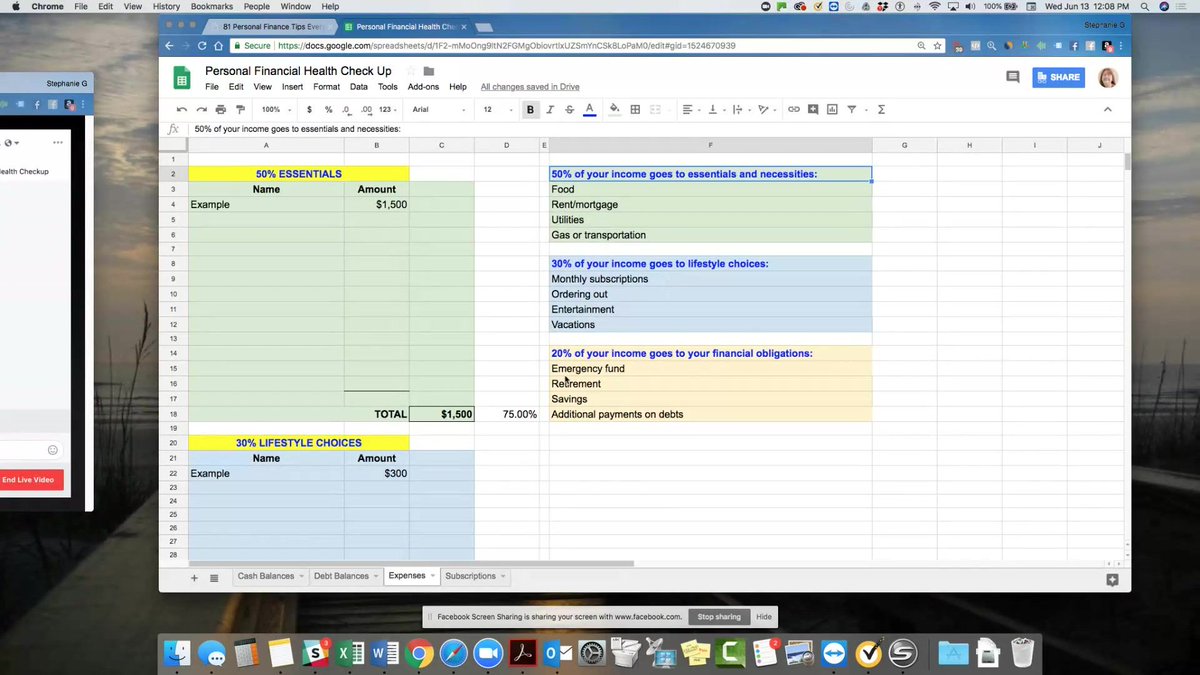Open the Arial font family dropdown
Screen dimensions: 1200x675
(x=437, y=109)
